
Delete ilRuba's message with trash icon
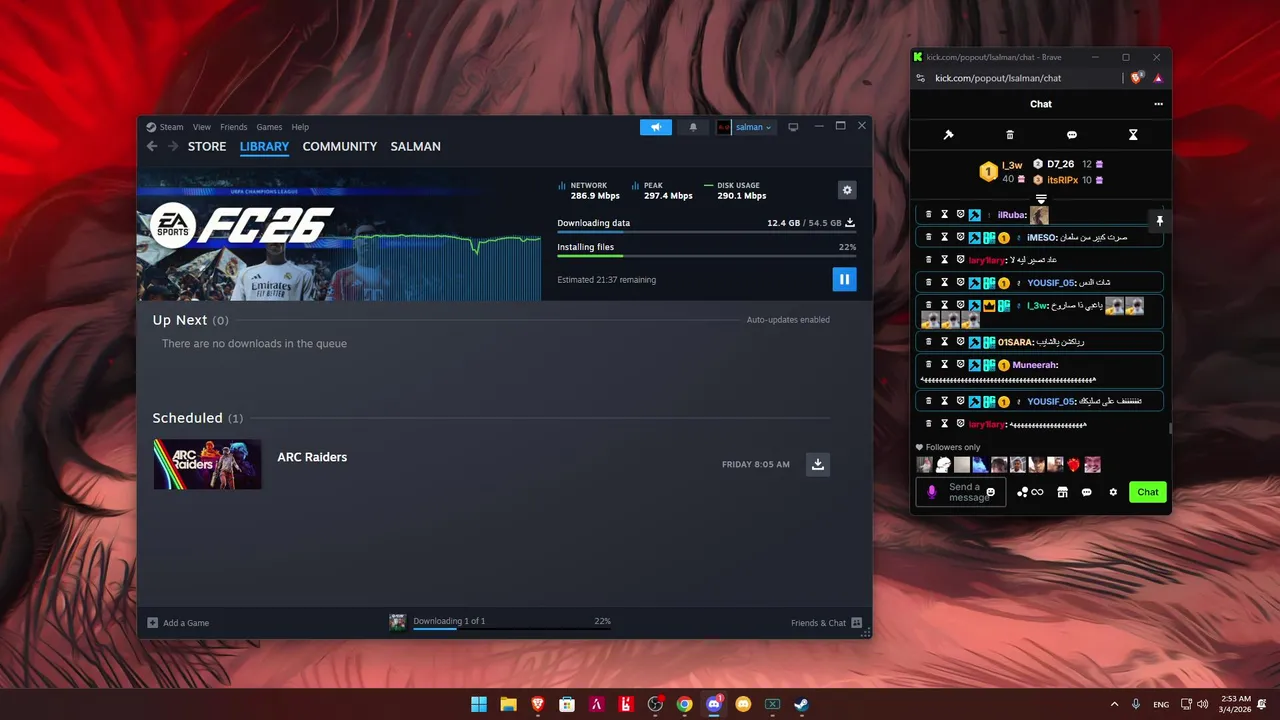pyautogui.click(x=928, y=215)
